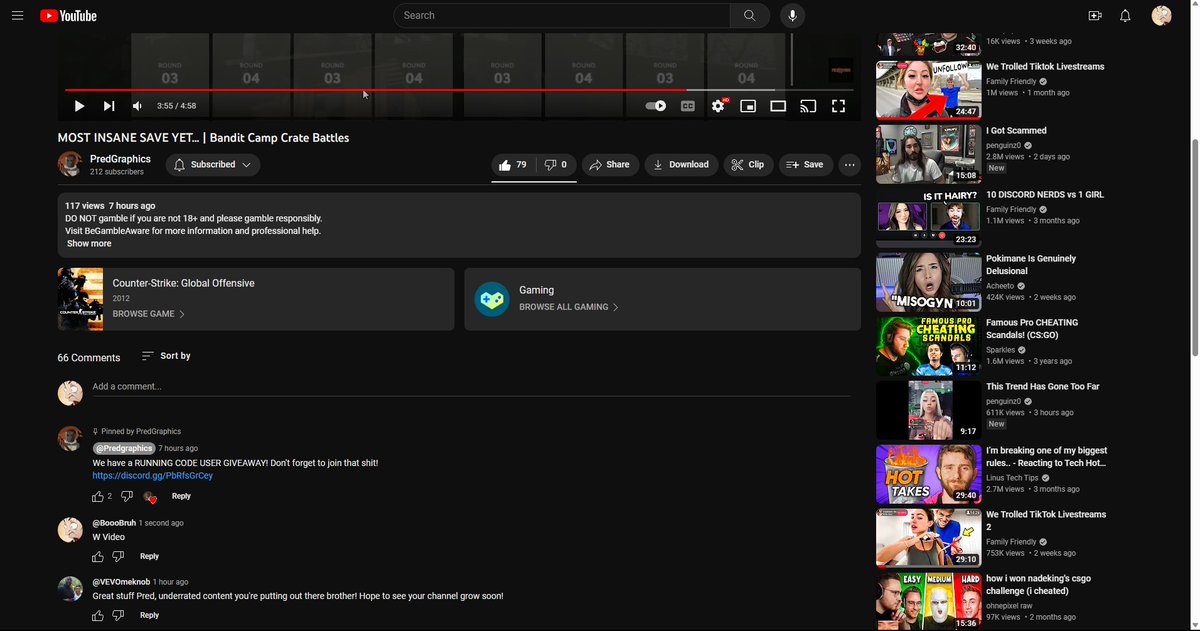Toggle the autoplay switch
The width and height of the screenshot is (1200, 631).
point(656,106)
